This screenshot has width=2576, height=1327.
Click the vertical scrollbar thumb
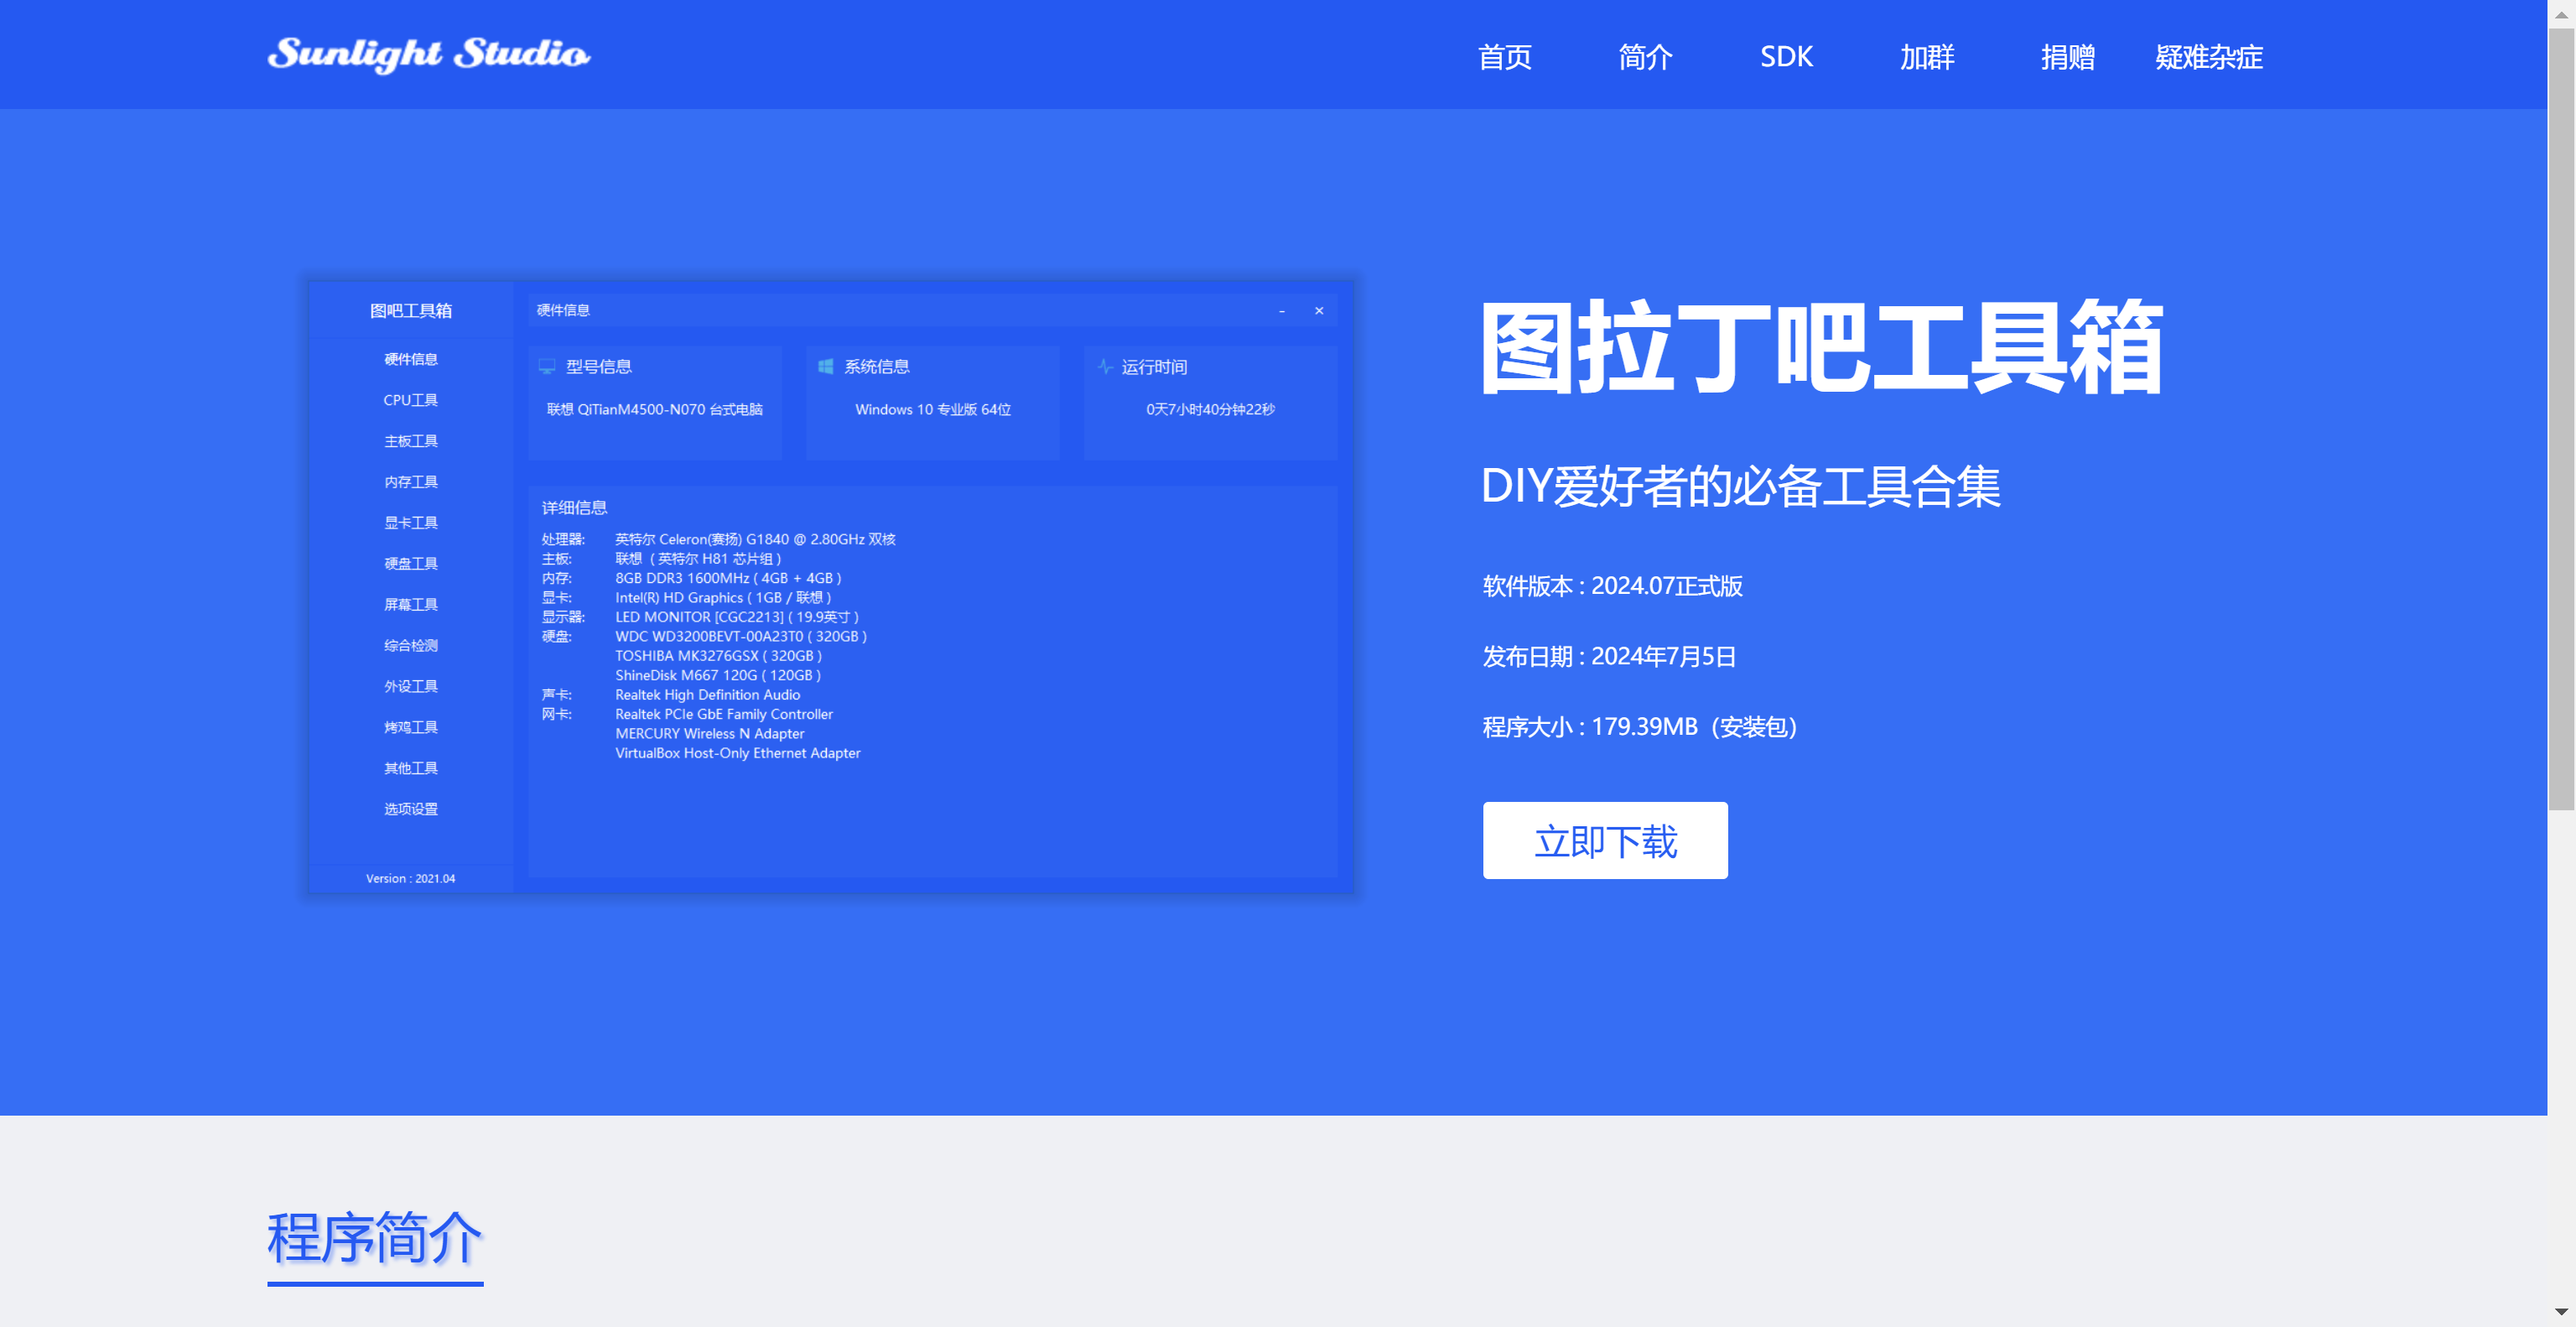[x=2561, y=419]
